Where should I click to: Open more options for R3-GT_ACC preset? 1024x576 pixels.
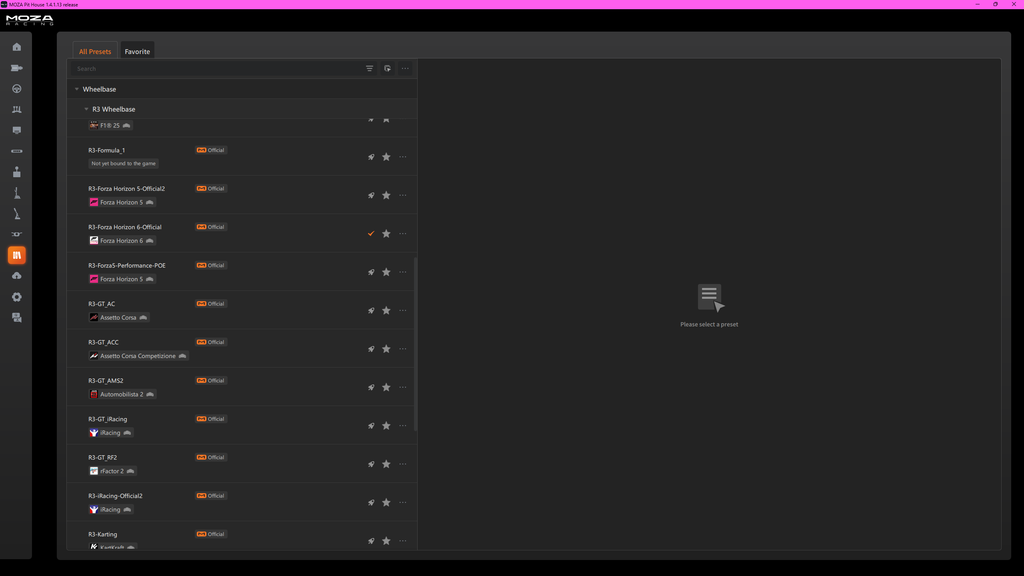tap(403, 349)
